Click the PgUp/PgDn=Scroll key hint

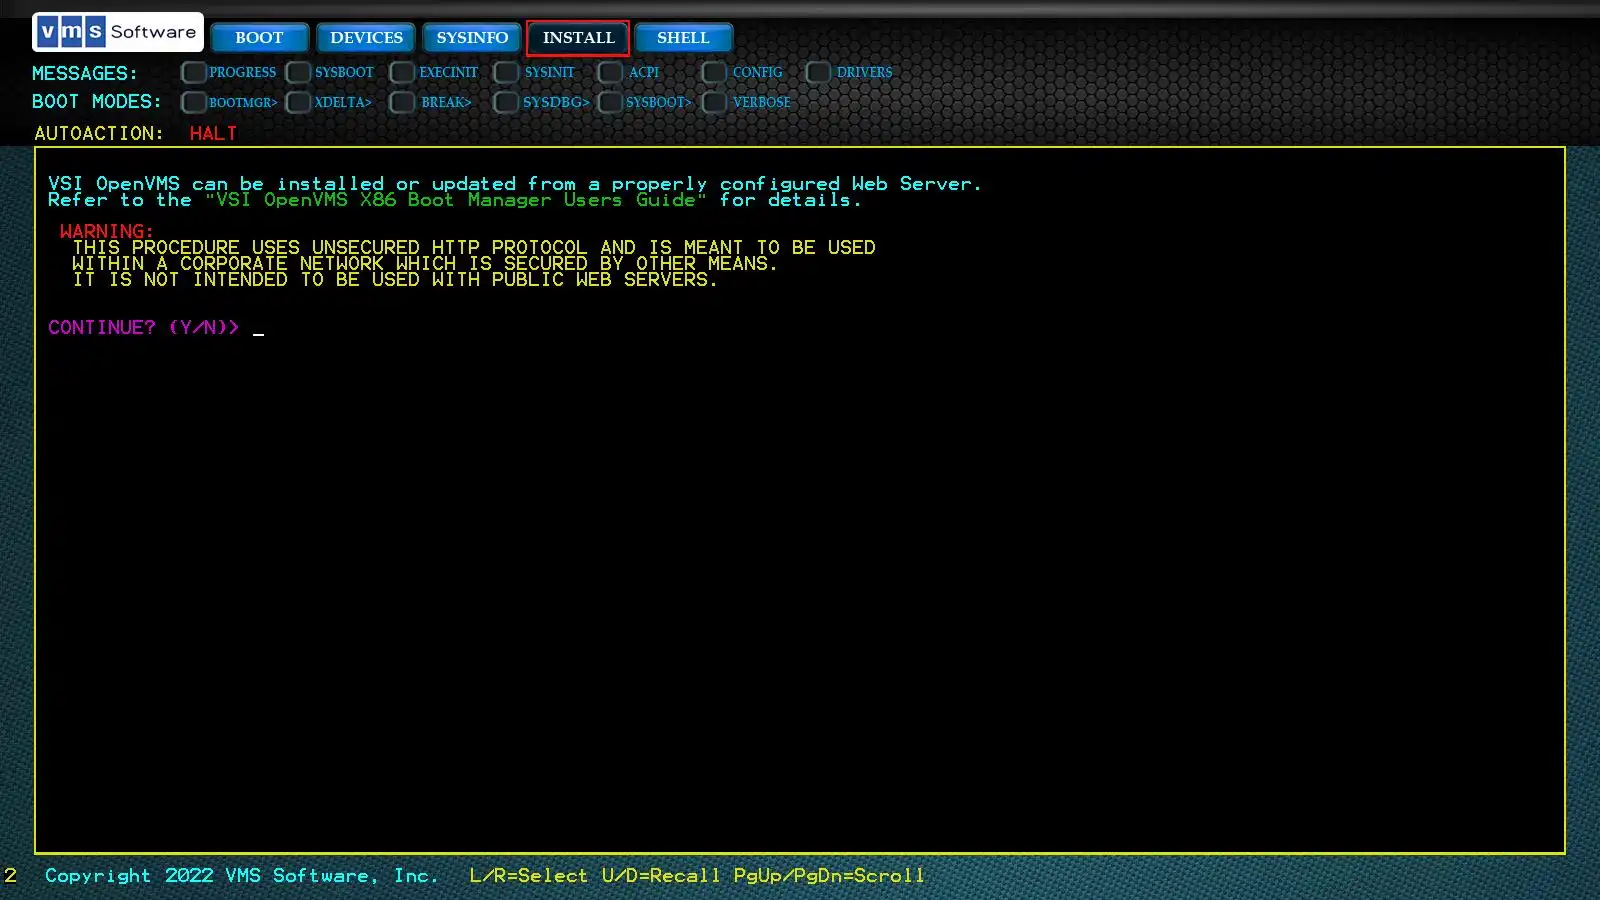click(x=829, y=875)
